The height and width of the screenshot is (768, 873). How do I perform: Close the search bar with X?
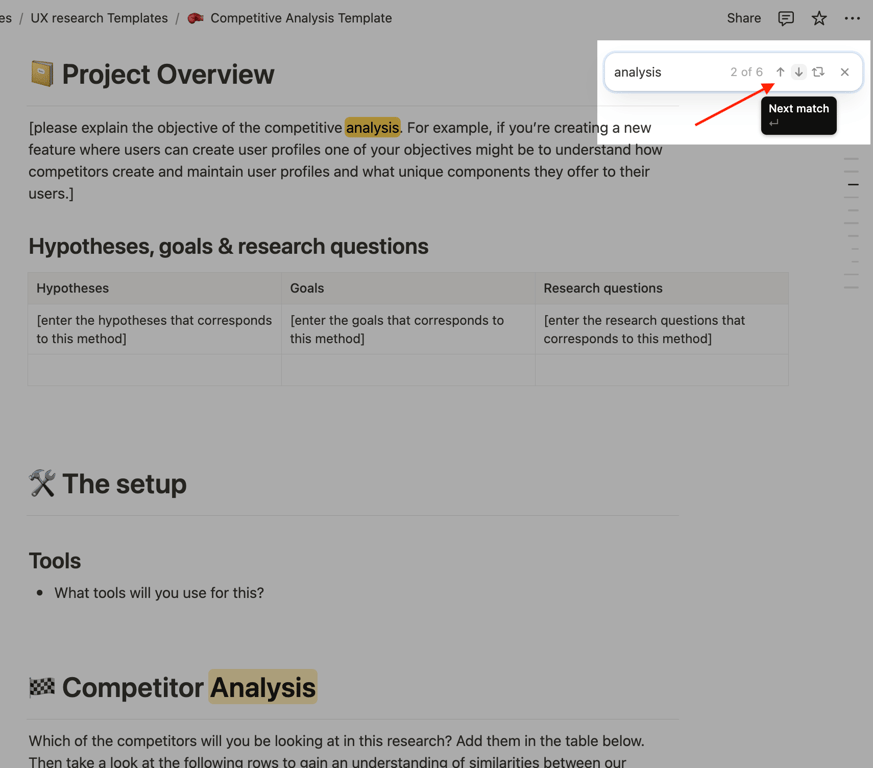click(845, 72)
